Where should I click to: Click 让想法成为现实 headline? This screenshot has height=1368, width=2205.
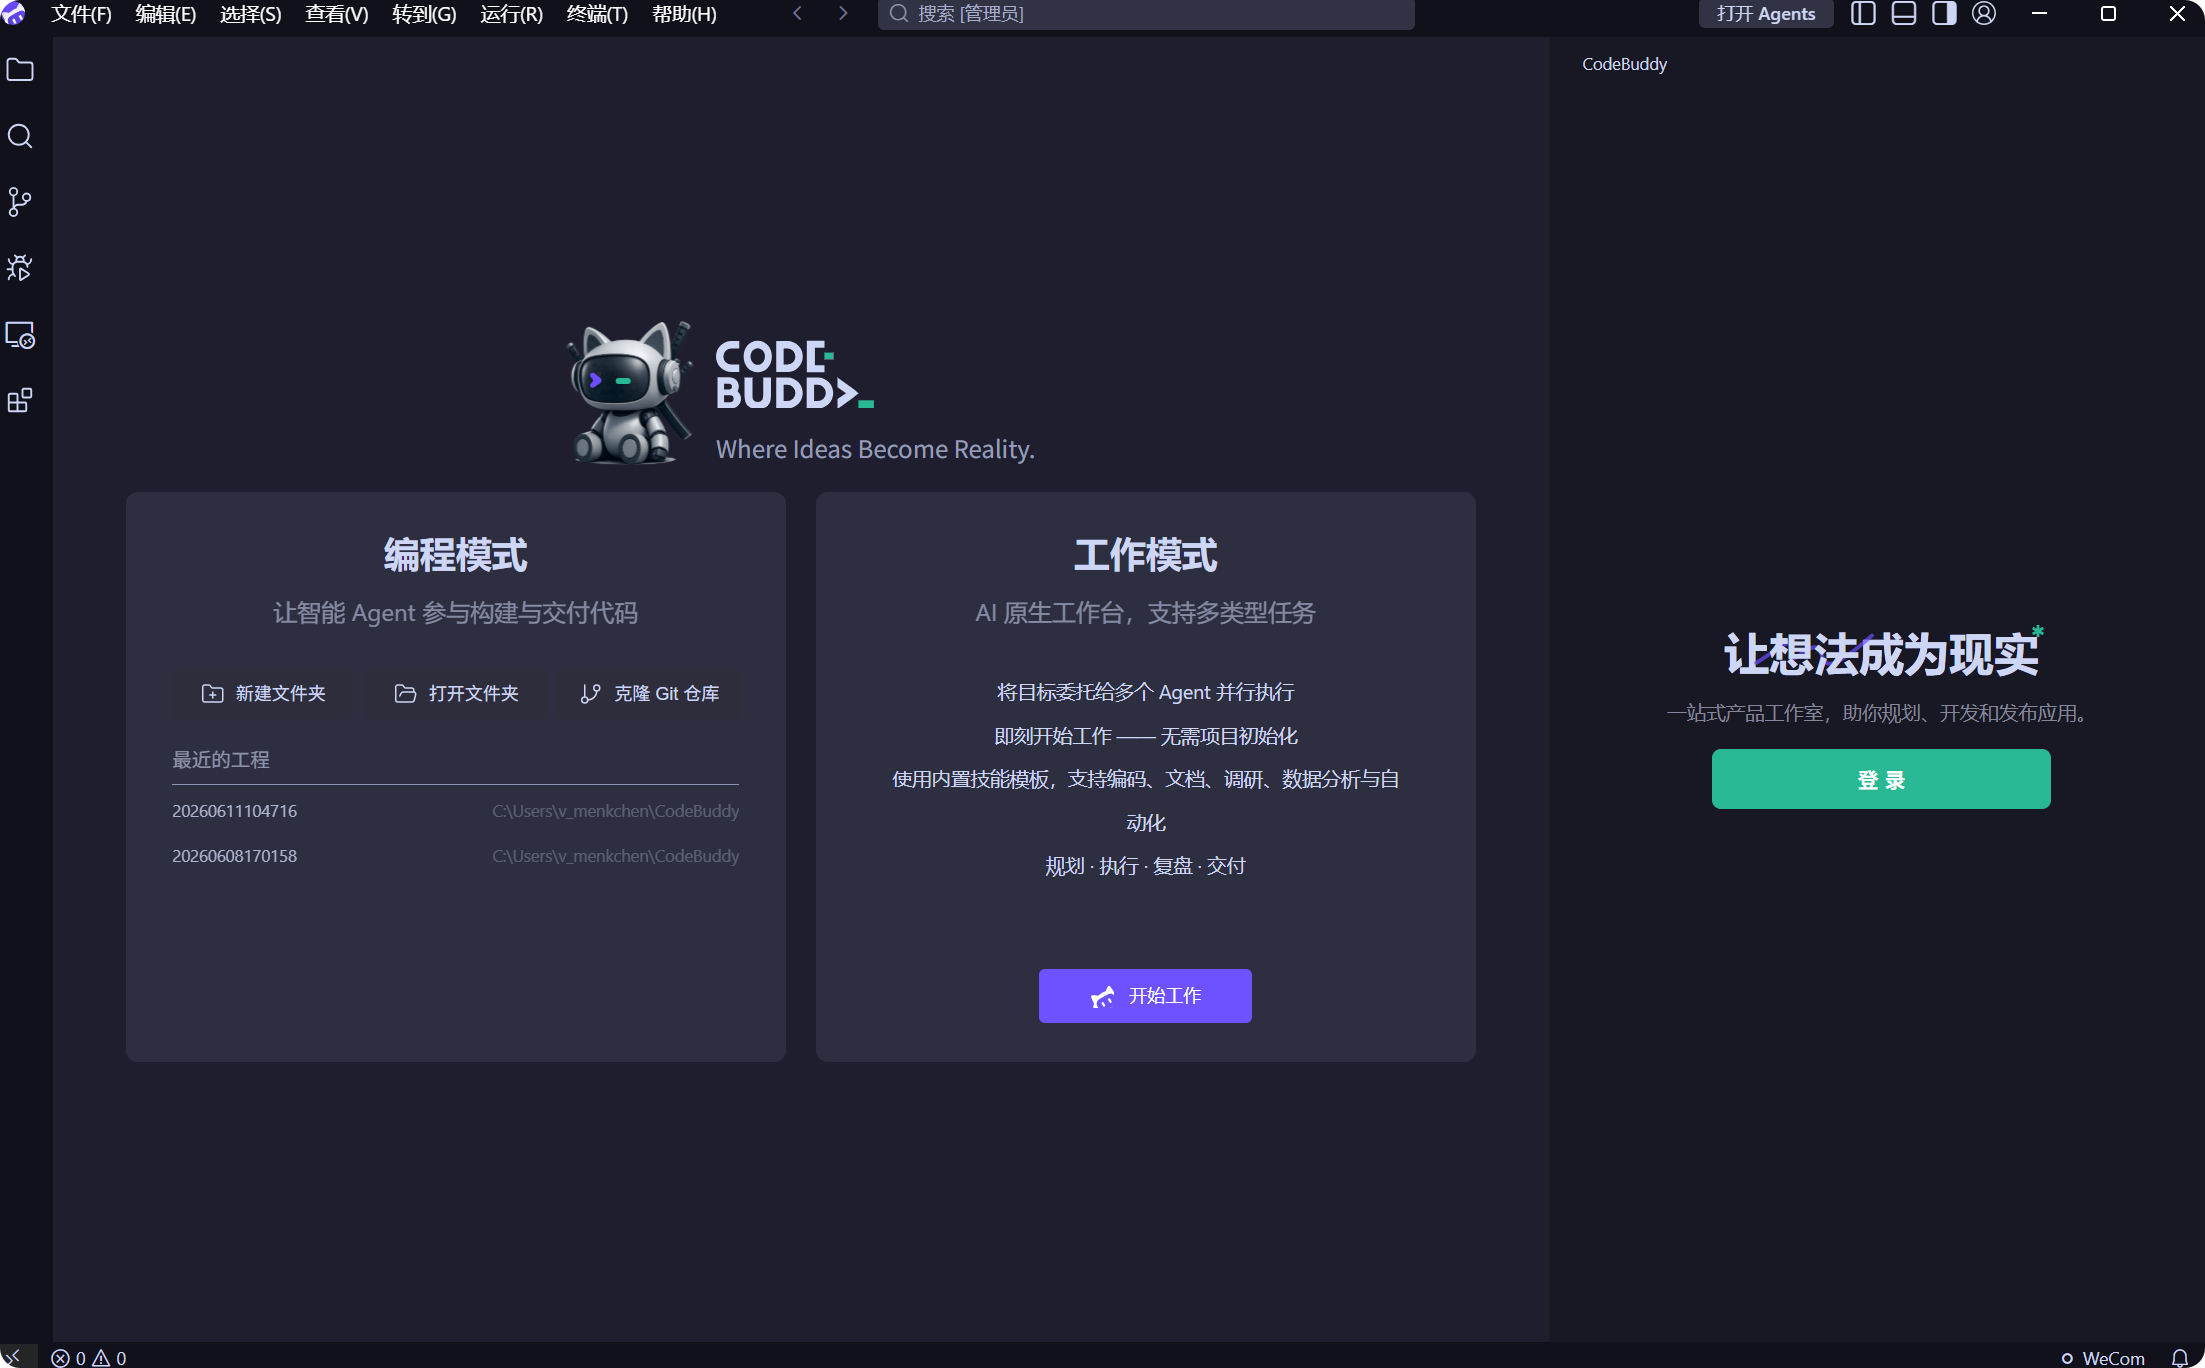click(x=1881, y=654)
